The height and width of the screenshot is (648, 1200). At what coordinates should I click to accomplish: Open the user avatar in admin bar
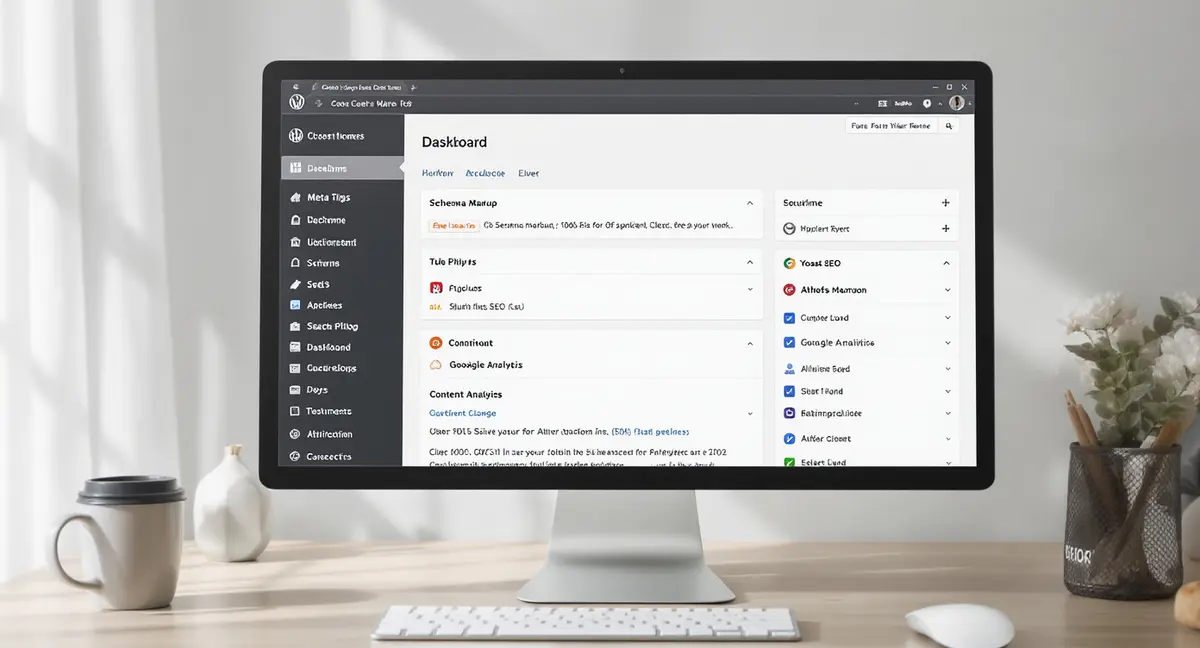tap(957, 103)
